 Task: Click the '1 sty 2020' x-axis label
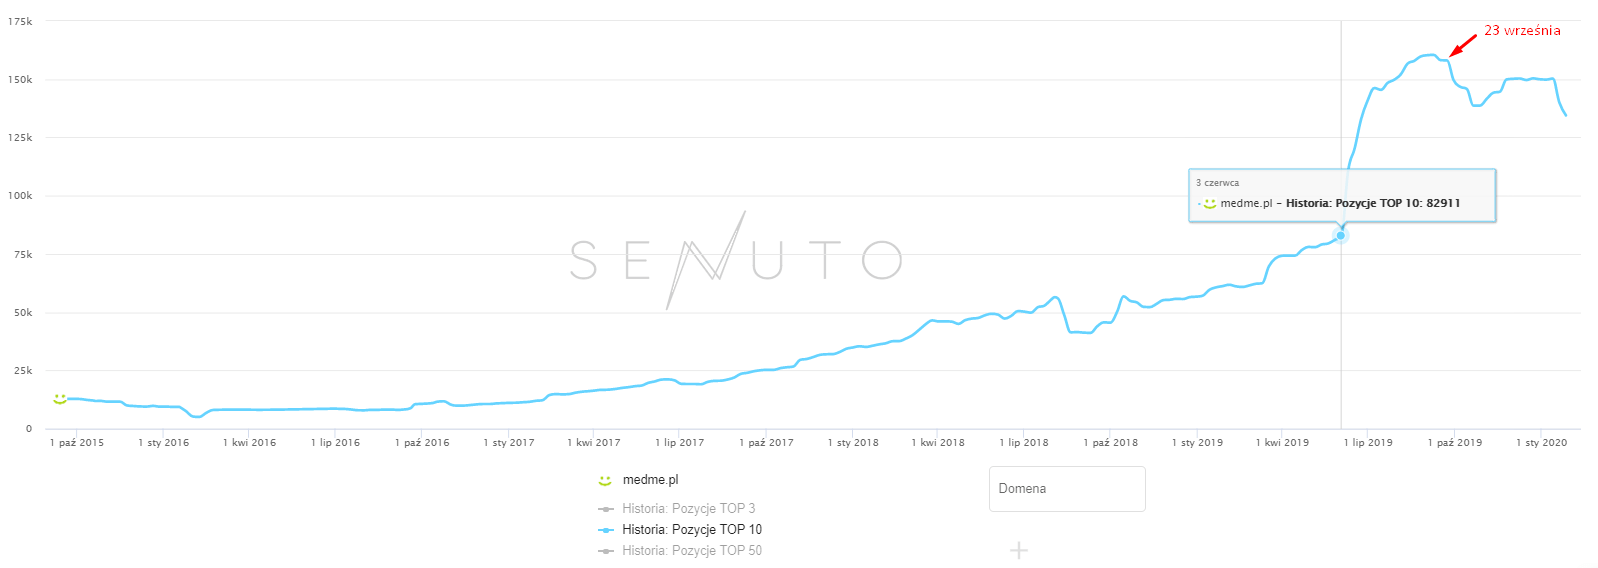[x=1541, y=442]
